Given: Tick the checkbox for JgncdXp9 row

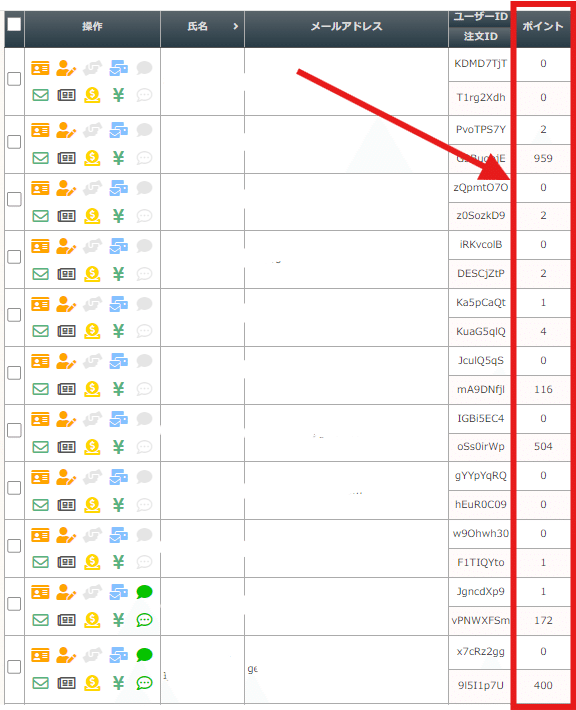Looking at the screenshot, I should coord(14,604).
